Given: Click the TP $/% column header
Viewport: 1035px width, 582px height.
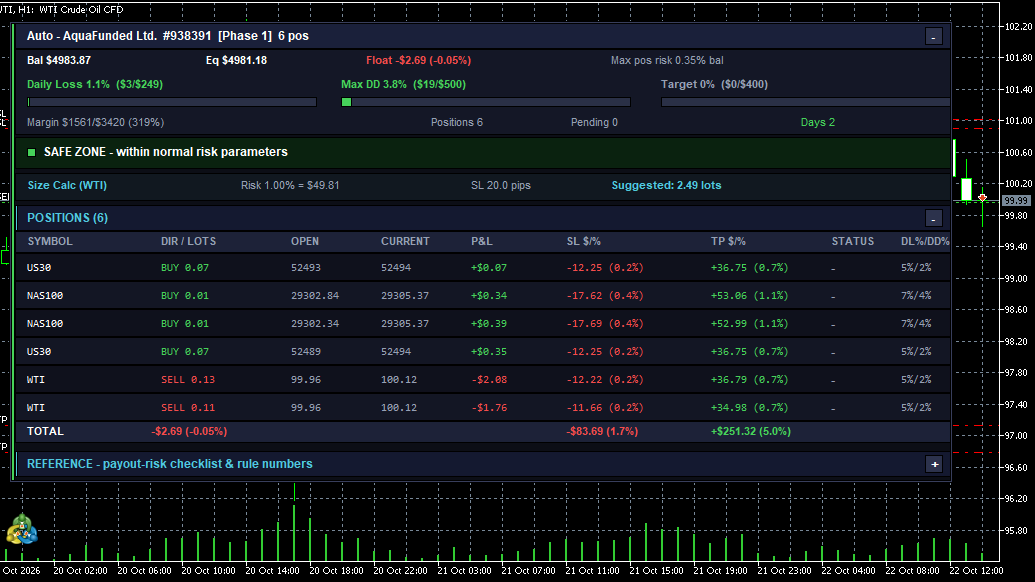Looking at the screenshot, I should tap(728, 242).
